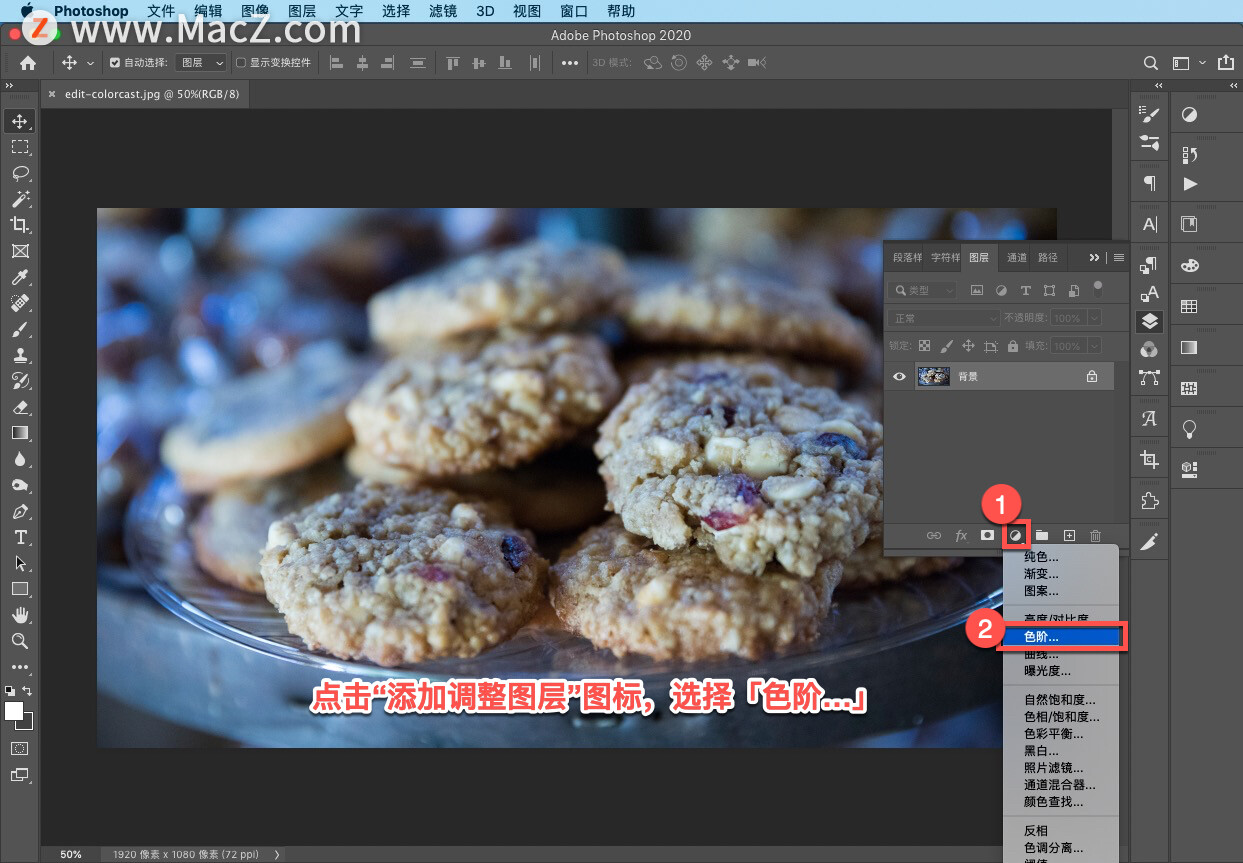Expand hidden panel tabs with double-arrow

1094,257
